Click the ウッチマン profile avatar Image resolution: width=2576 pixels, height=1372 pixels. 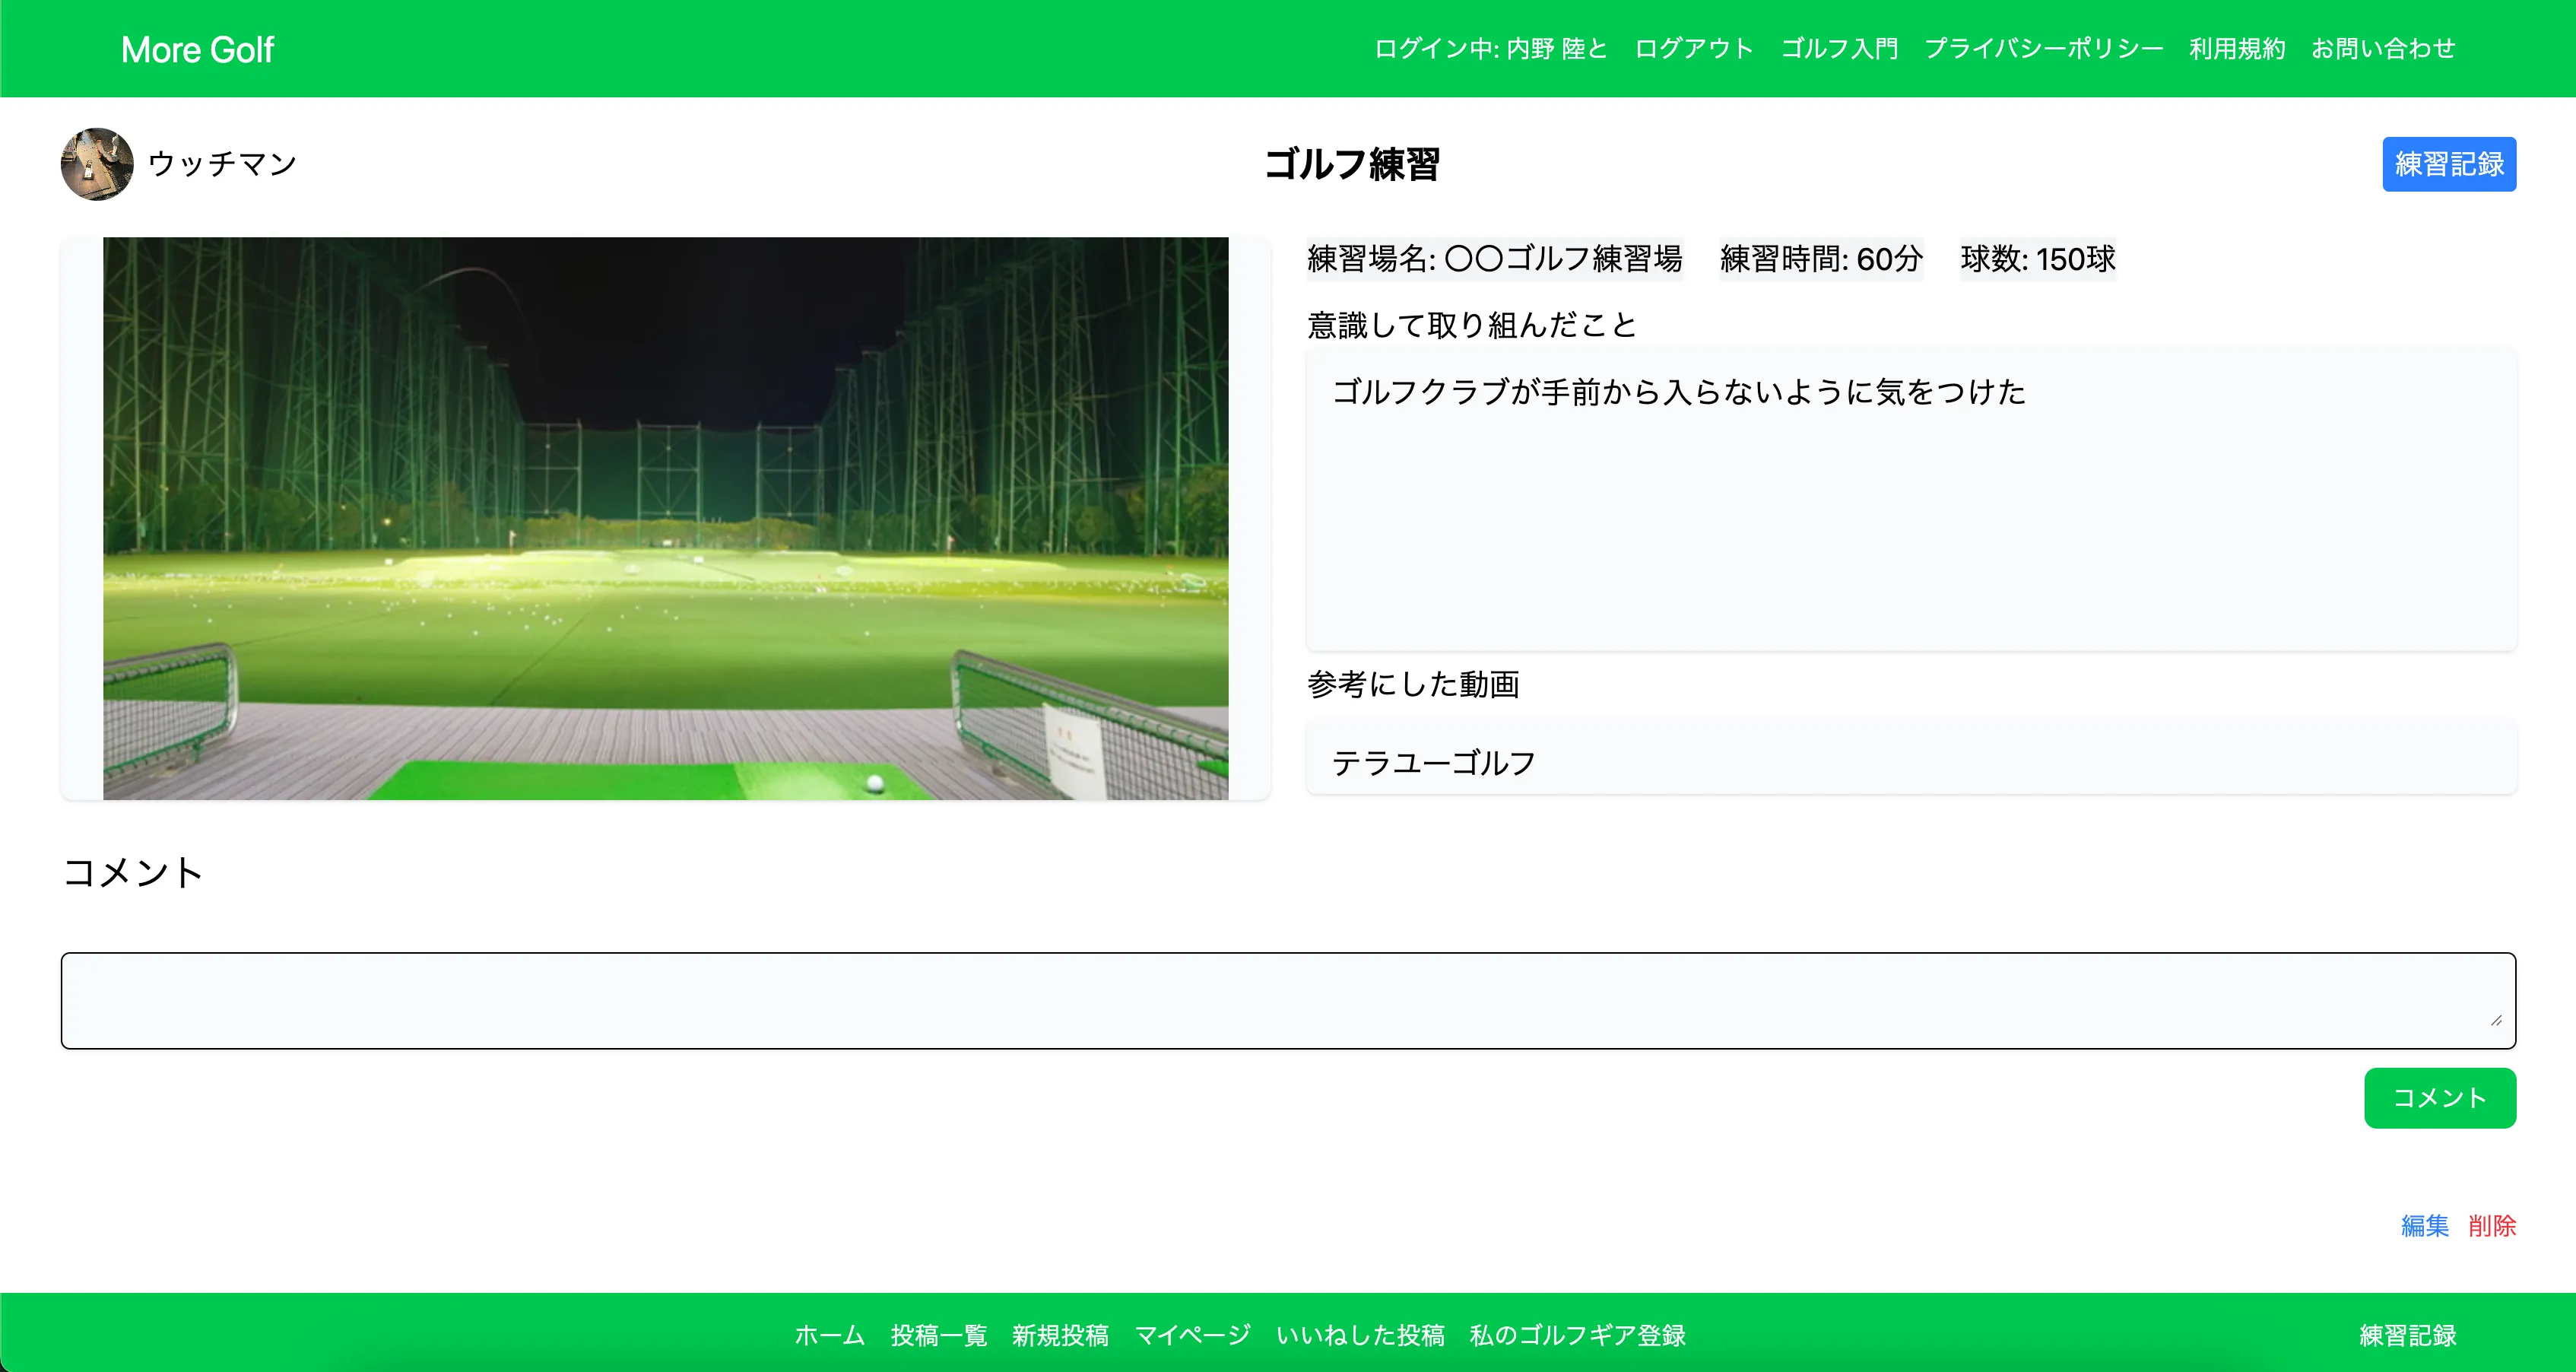97,164
